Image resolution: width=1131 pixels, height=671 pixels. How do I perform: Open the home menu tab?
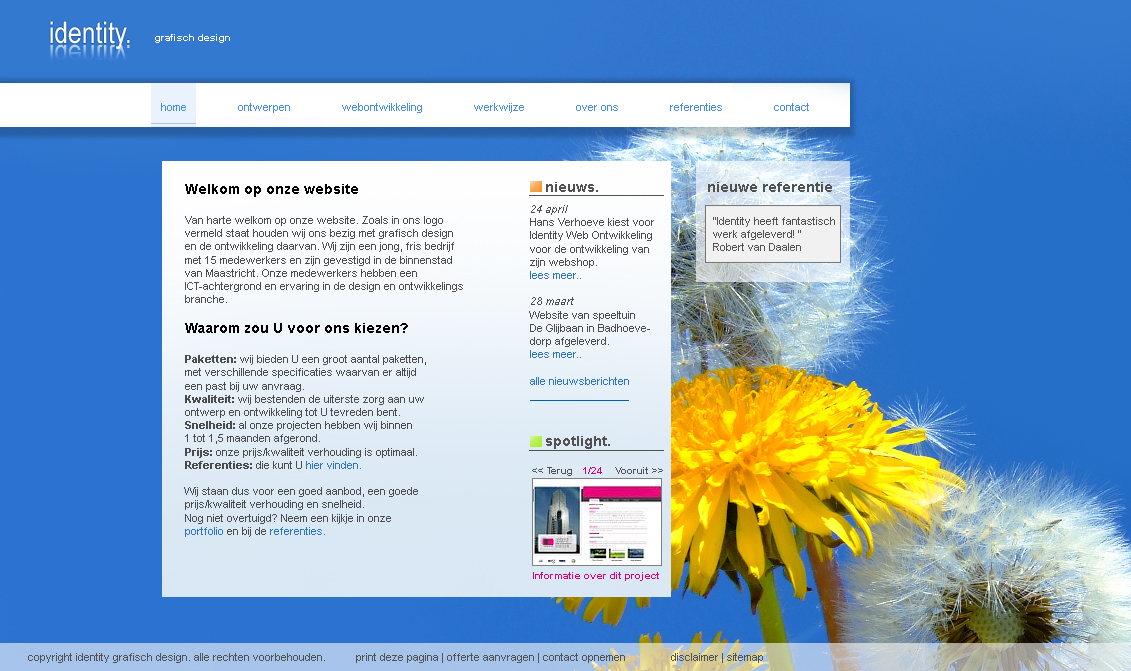click(173, 107)
